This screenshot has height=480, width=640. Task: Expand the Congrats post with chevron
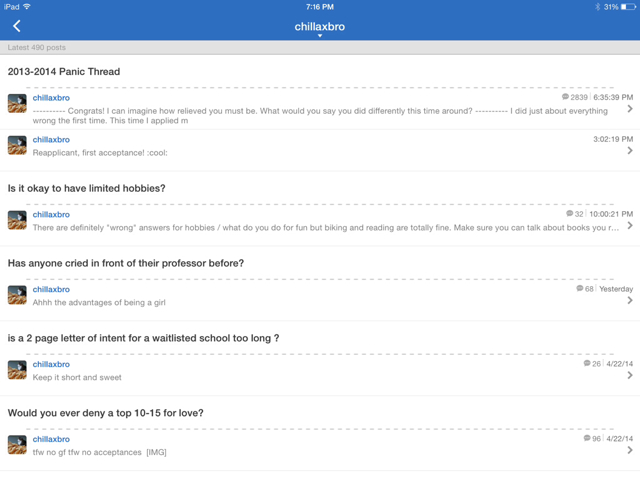click(x=630, y=109)
